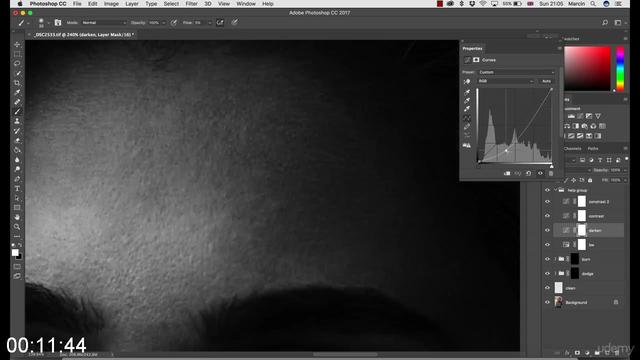Select the Dodge tool
The width and height of the screenshot is (640, 360).
pyautogui.click(x=17, y=169)
